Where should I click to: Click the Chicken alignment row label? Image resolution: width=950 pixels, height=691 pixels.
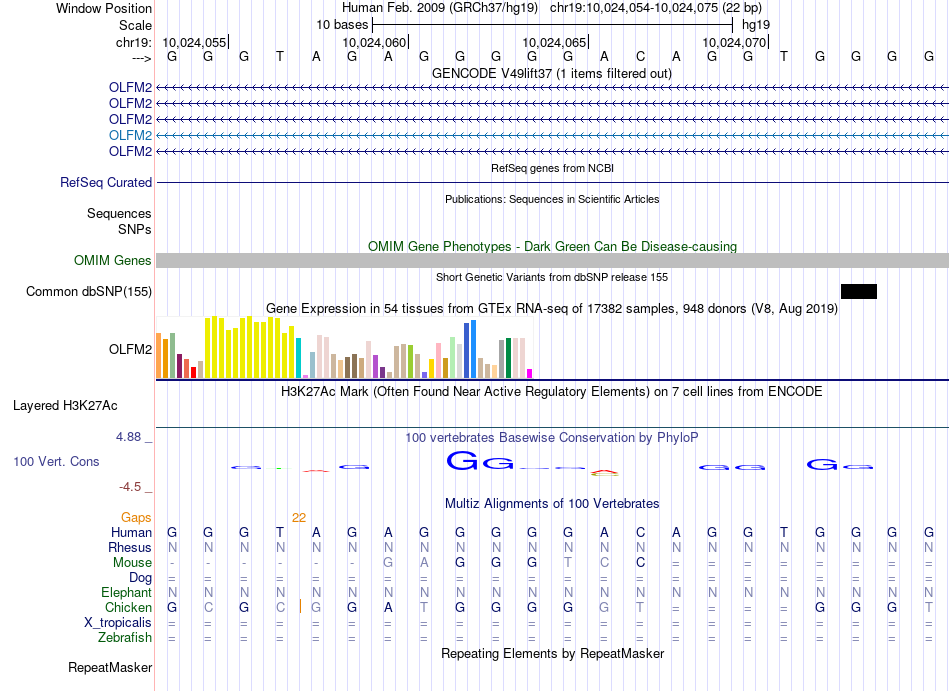pyautogui.click(x=128, y=607)
